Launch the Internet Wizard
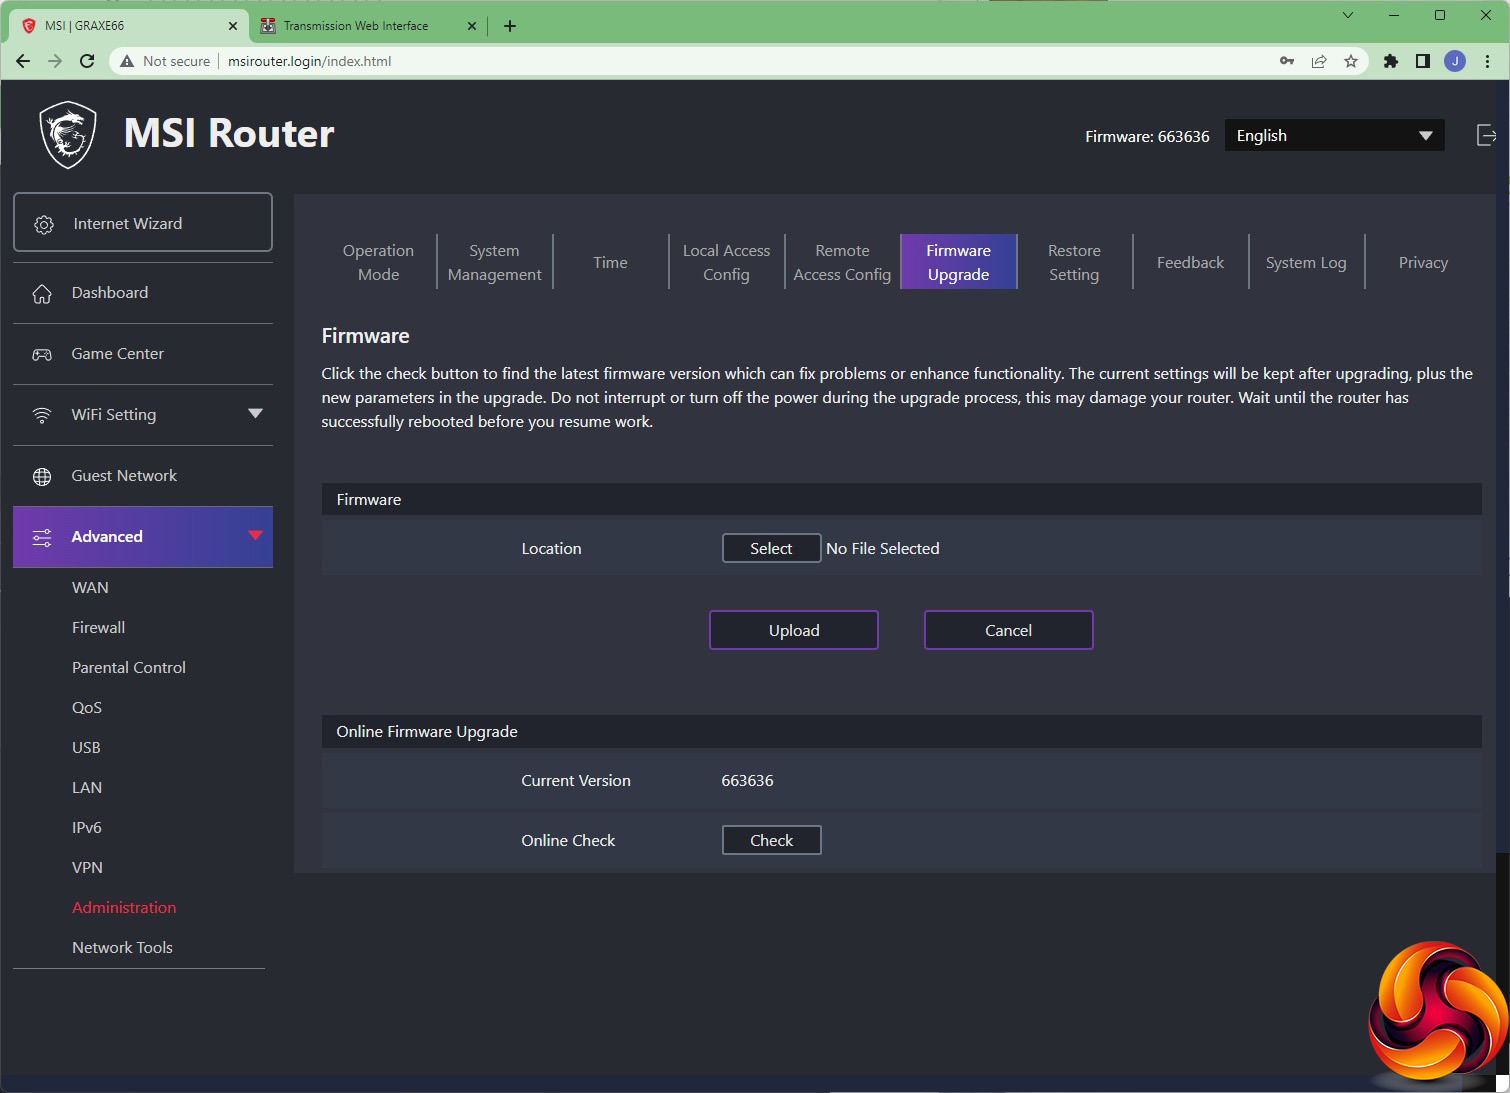The height and width of the screenshot is (1093, 1510). point(143,222)
